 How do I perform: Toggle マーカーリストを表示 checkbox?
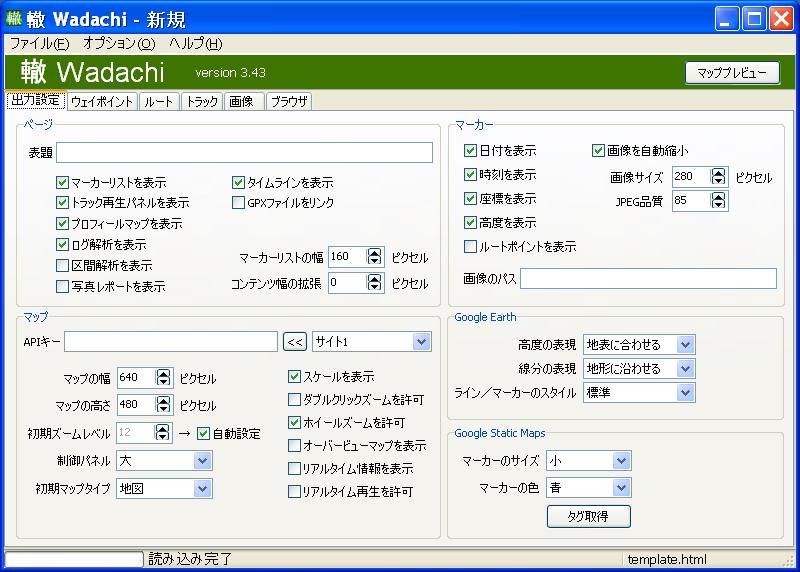click(x=62, y=182)
